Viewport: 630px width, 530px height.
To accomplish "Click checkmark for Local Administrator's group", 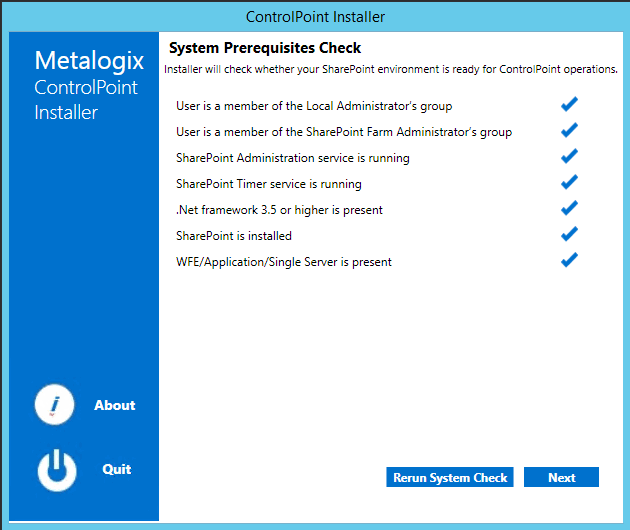I will pyautogui.click(x=569, y=104).
